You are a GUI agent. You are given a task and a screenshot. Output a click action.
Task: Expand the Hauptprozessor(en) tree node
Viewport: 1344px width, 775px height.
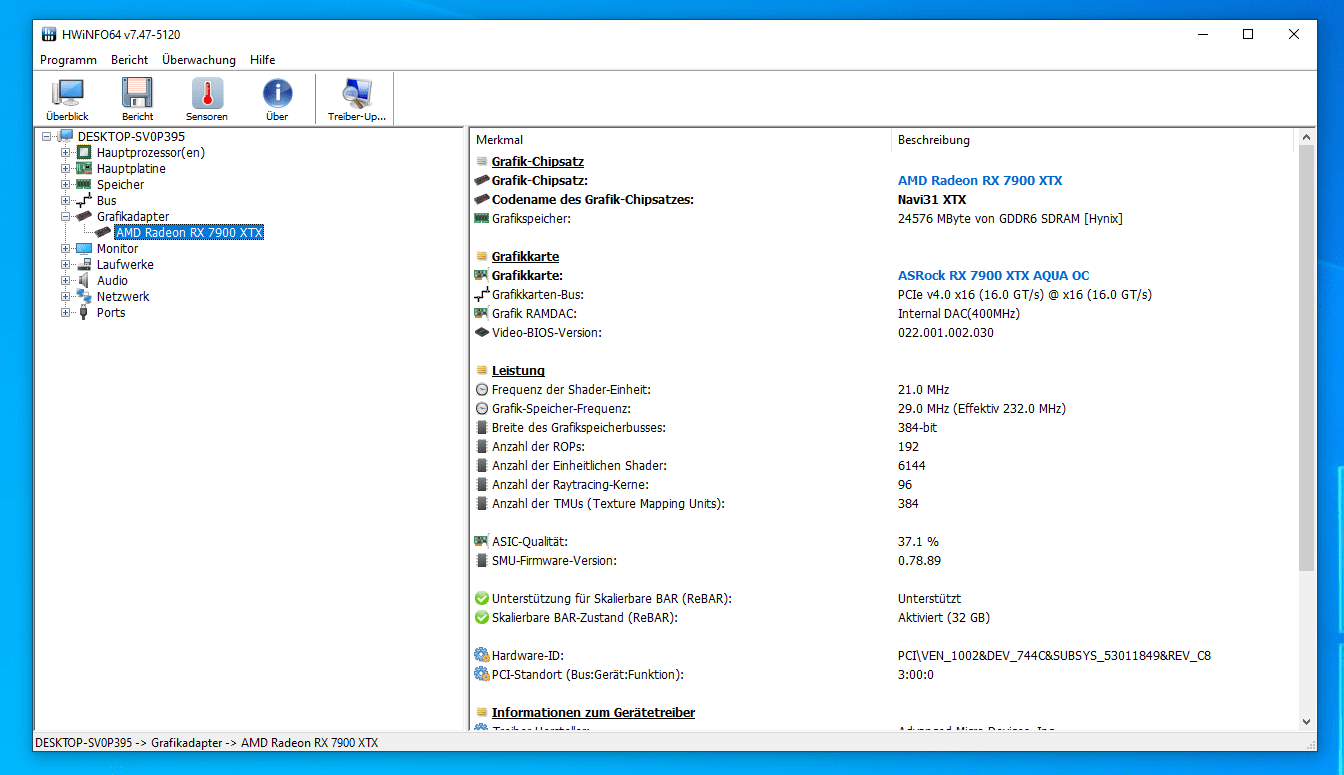click(66, 153)
